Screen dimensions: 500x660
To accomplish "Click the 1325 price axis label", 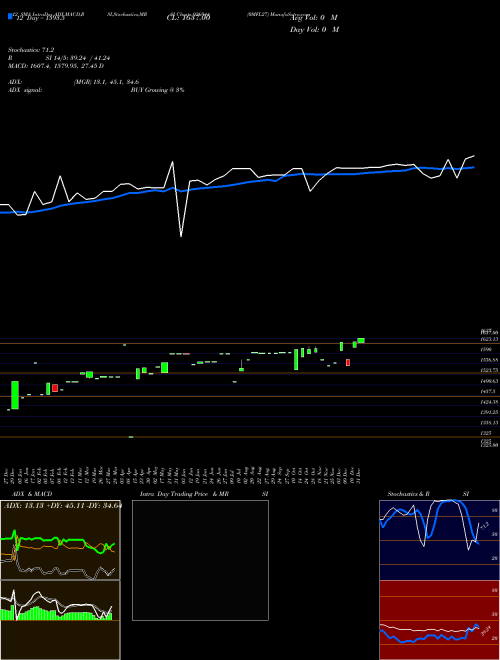I will tap(487, 433).
